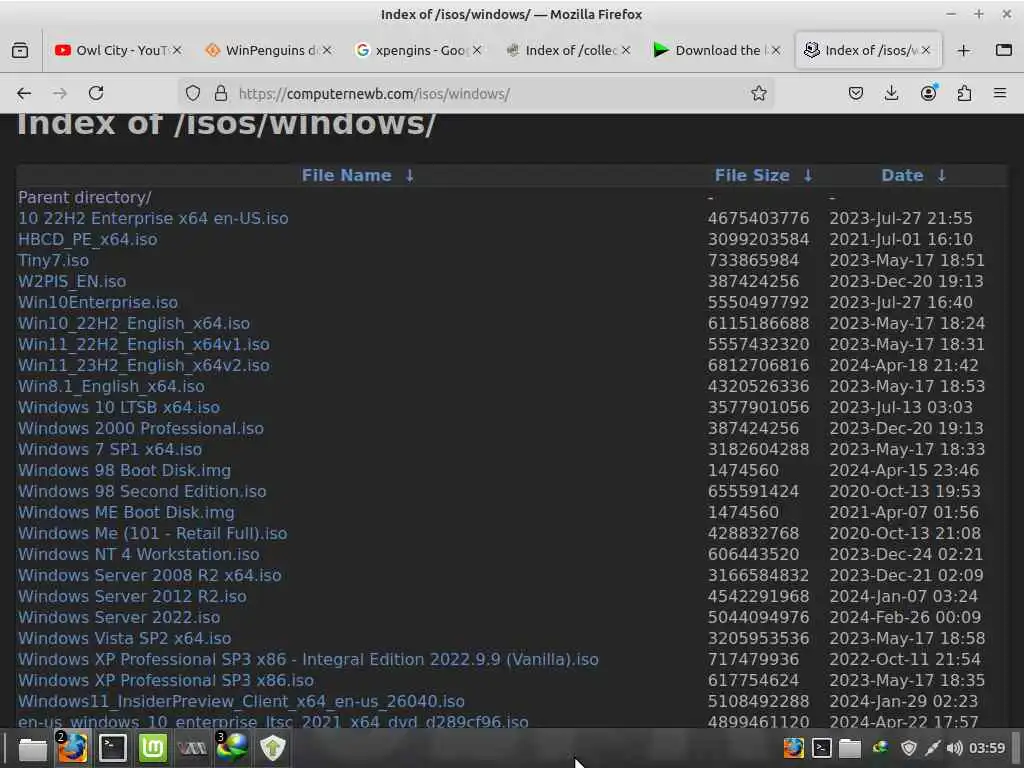The width and height of the screenshot is (1024, 768).
Task: Open Save to Pocket
Action: (x=856, y=93)
